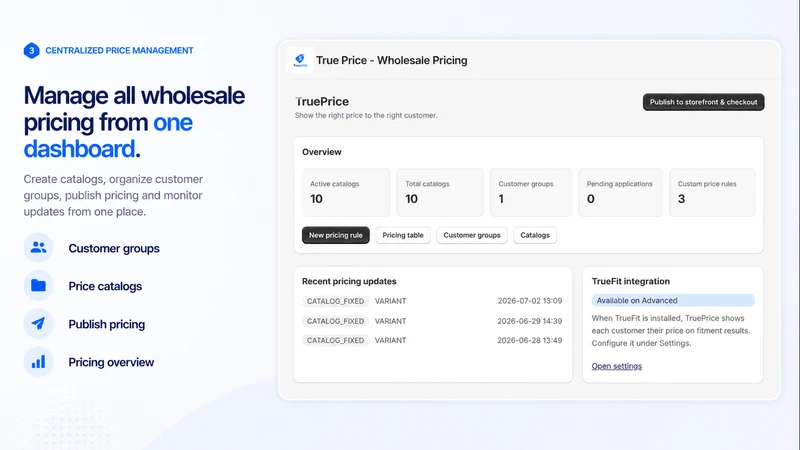Click the Pricing overview feature label
Screen dimensions: 800x450
click(111, 362)
